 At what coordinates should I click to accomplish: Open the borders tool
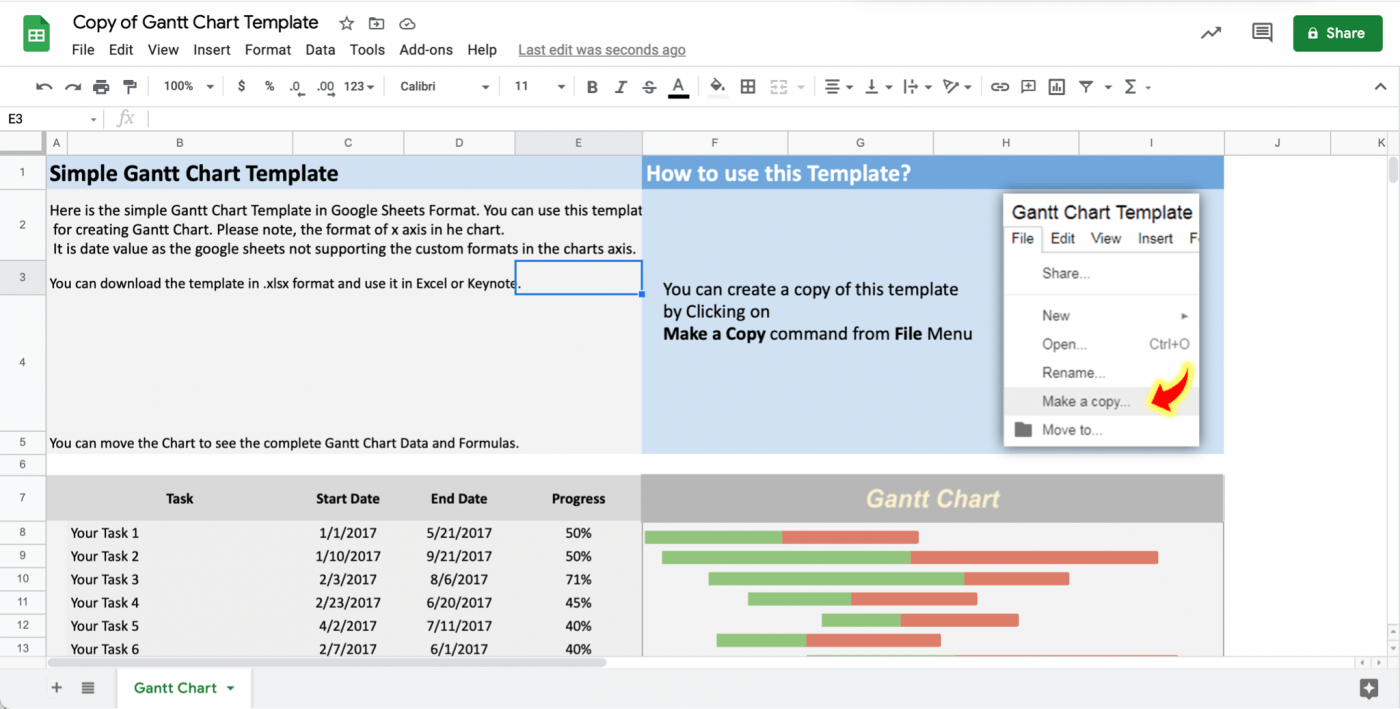click(x=747, y=87)
